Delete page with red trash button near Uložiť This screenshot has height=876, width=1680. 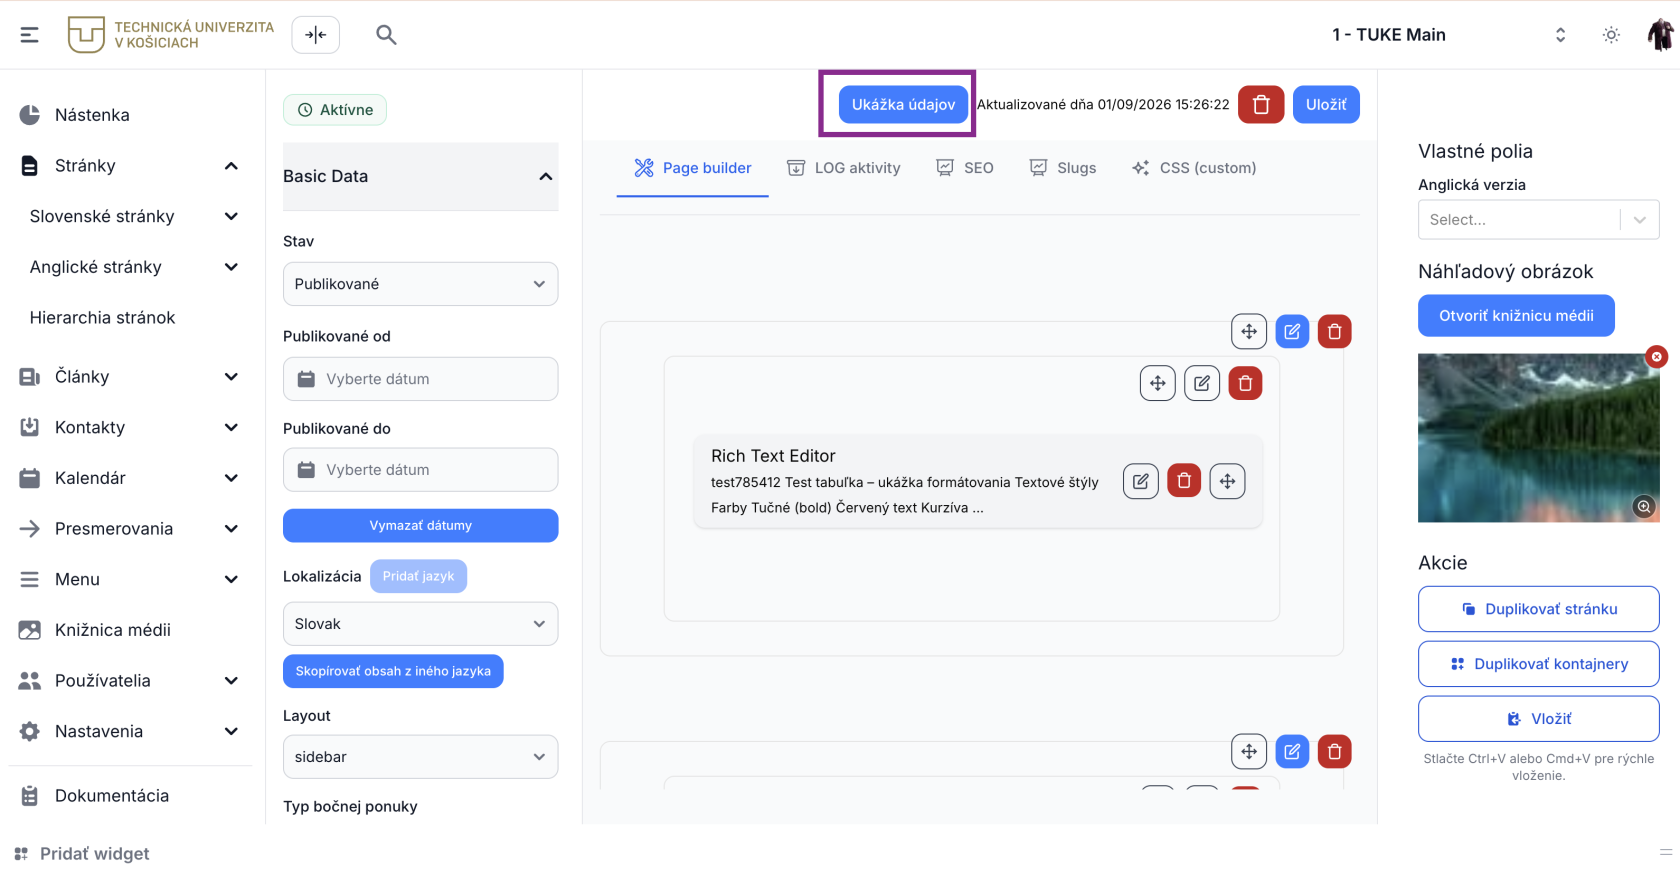coord(1261,104)
